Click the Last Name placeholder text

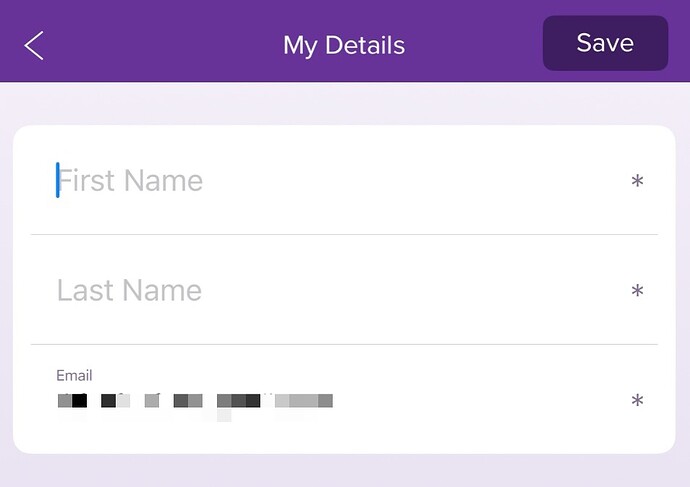129,290
